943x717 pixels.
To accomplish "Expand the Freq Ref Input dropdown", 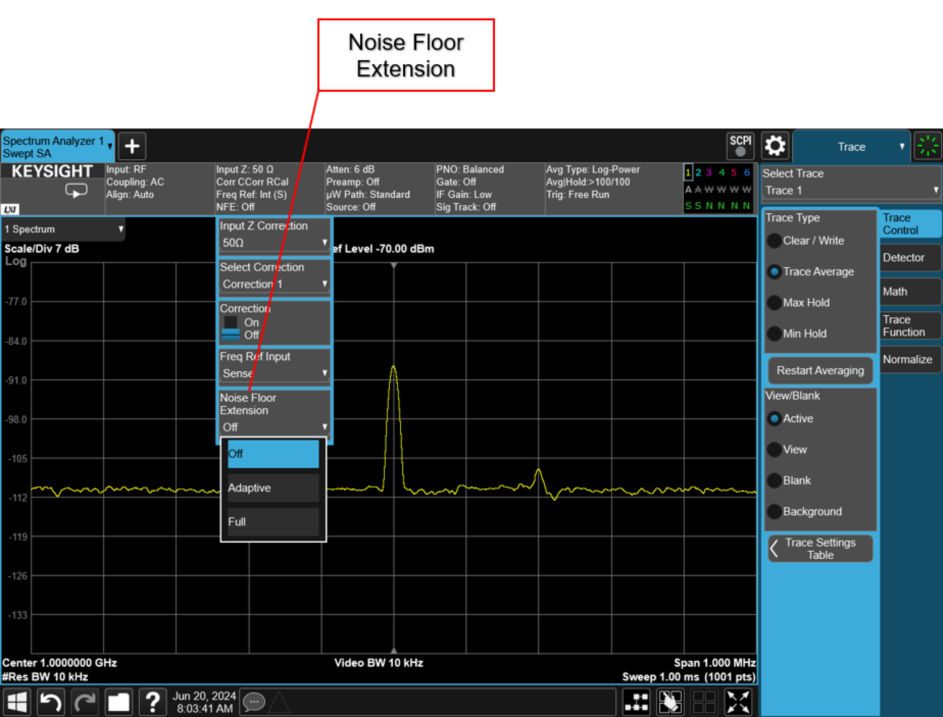I will click(274, 373).
